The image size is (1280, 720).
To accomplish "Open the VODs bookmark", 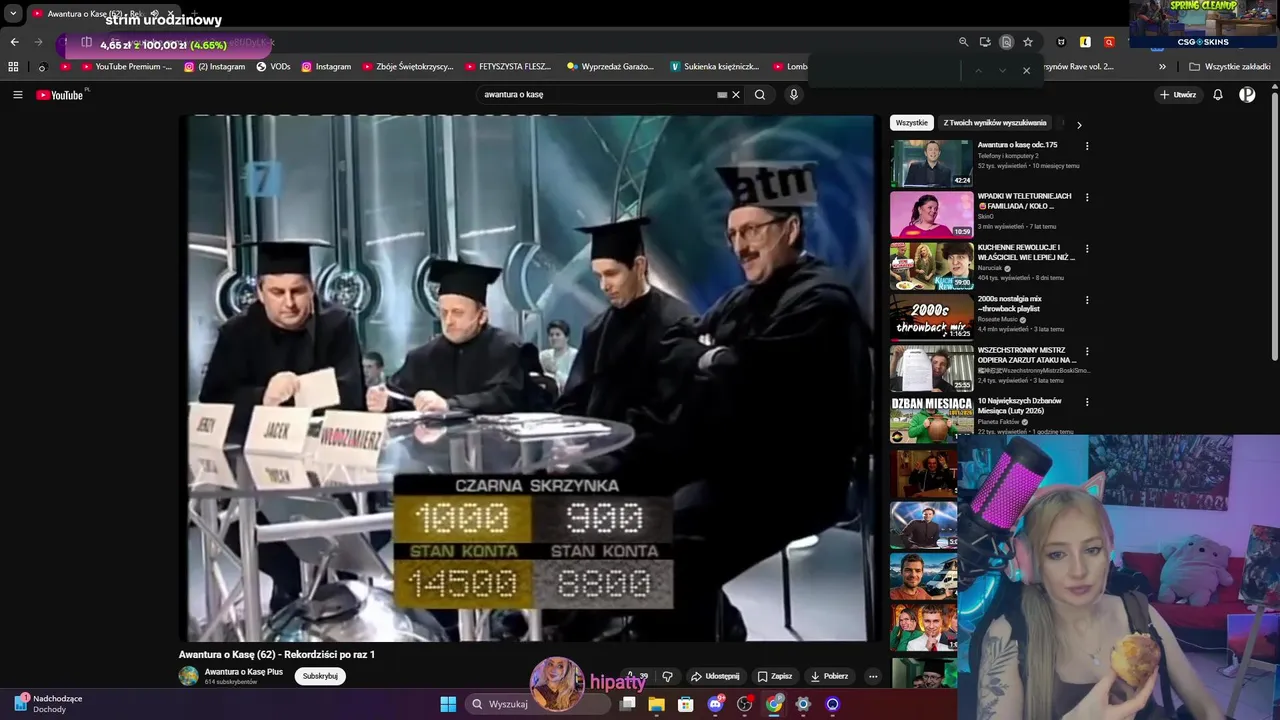I will (x=273, y=67).
